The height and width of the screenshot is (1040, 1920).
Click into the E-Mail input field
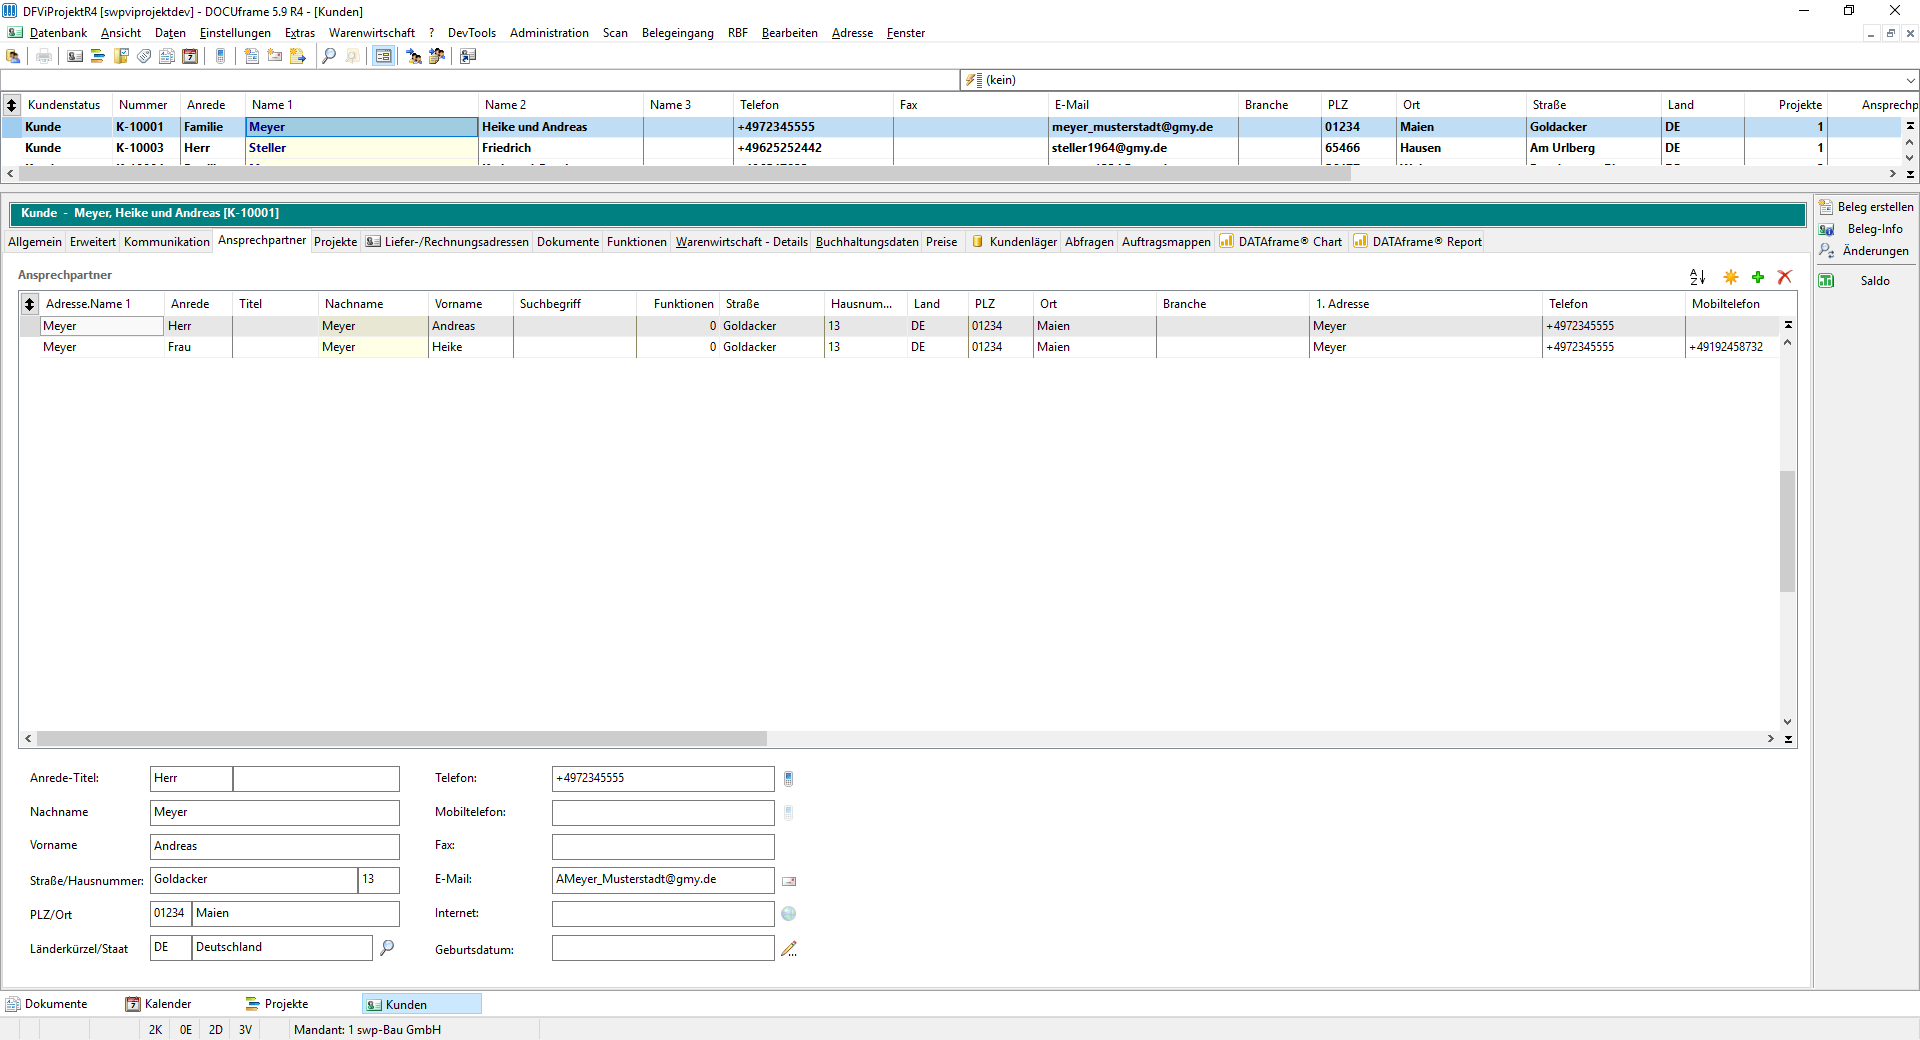[663, 880]
